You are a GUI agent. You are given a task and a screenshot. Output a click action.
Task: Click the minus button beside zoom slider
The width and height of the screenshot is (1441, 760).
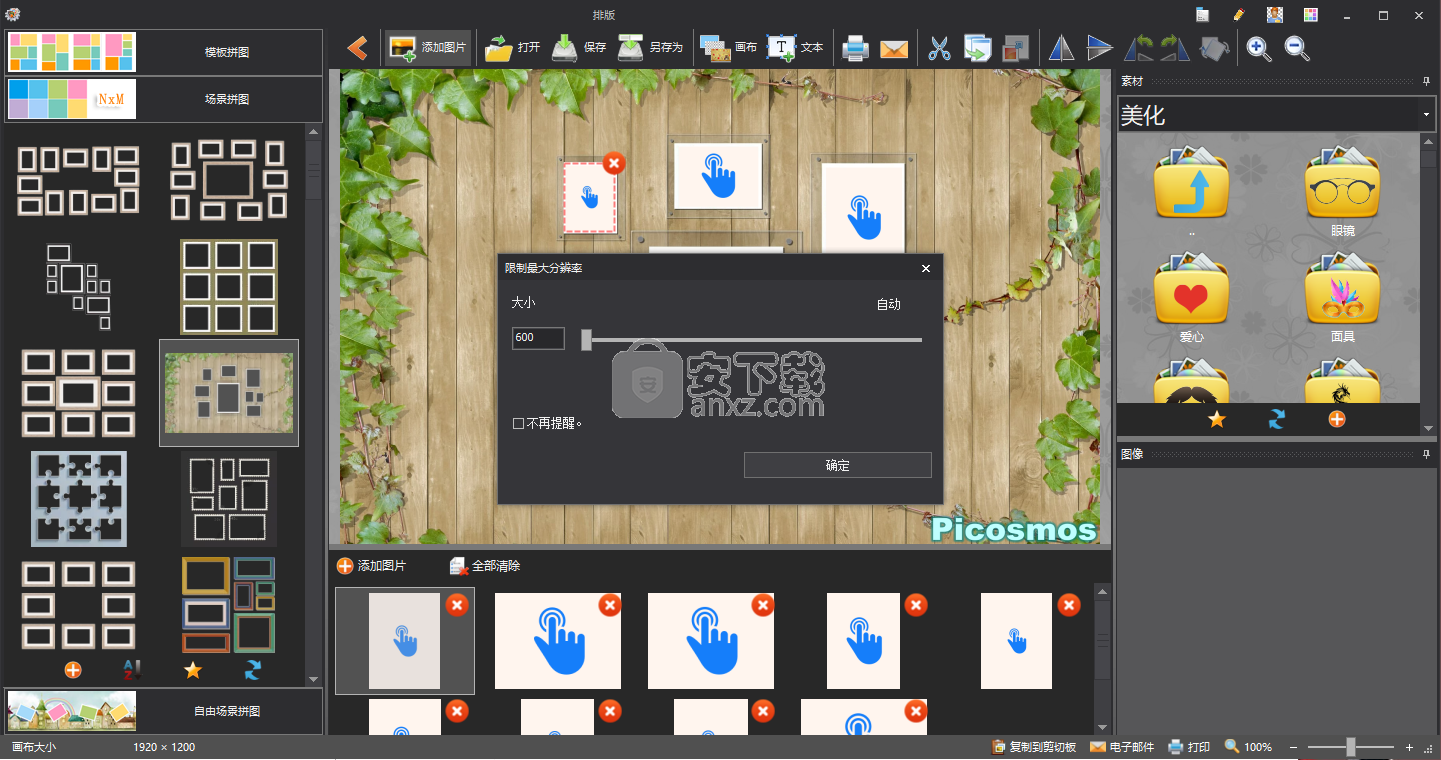coord(1293,747)
